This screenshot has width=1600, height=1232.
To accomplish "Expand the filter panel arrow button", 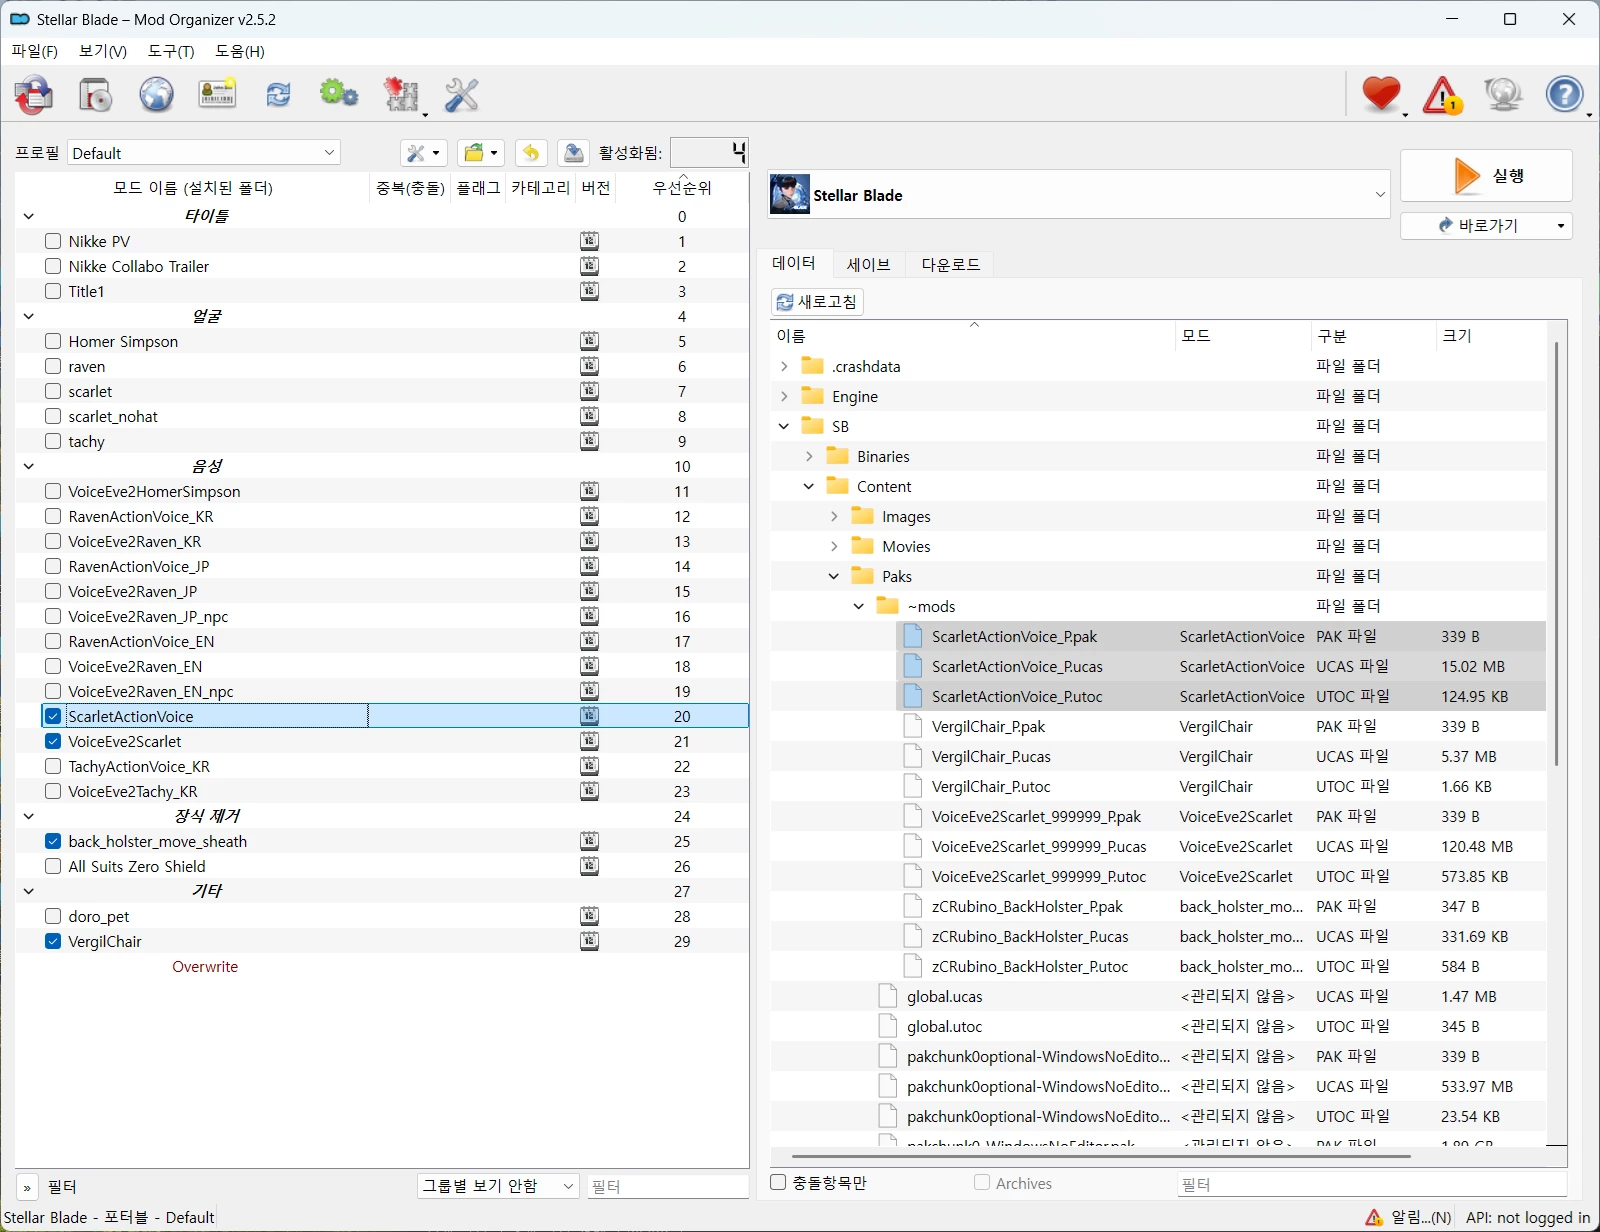I will pos(27,1187).
